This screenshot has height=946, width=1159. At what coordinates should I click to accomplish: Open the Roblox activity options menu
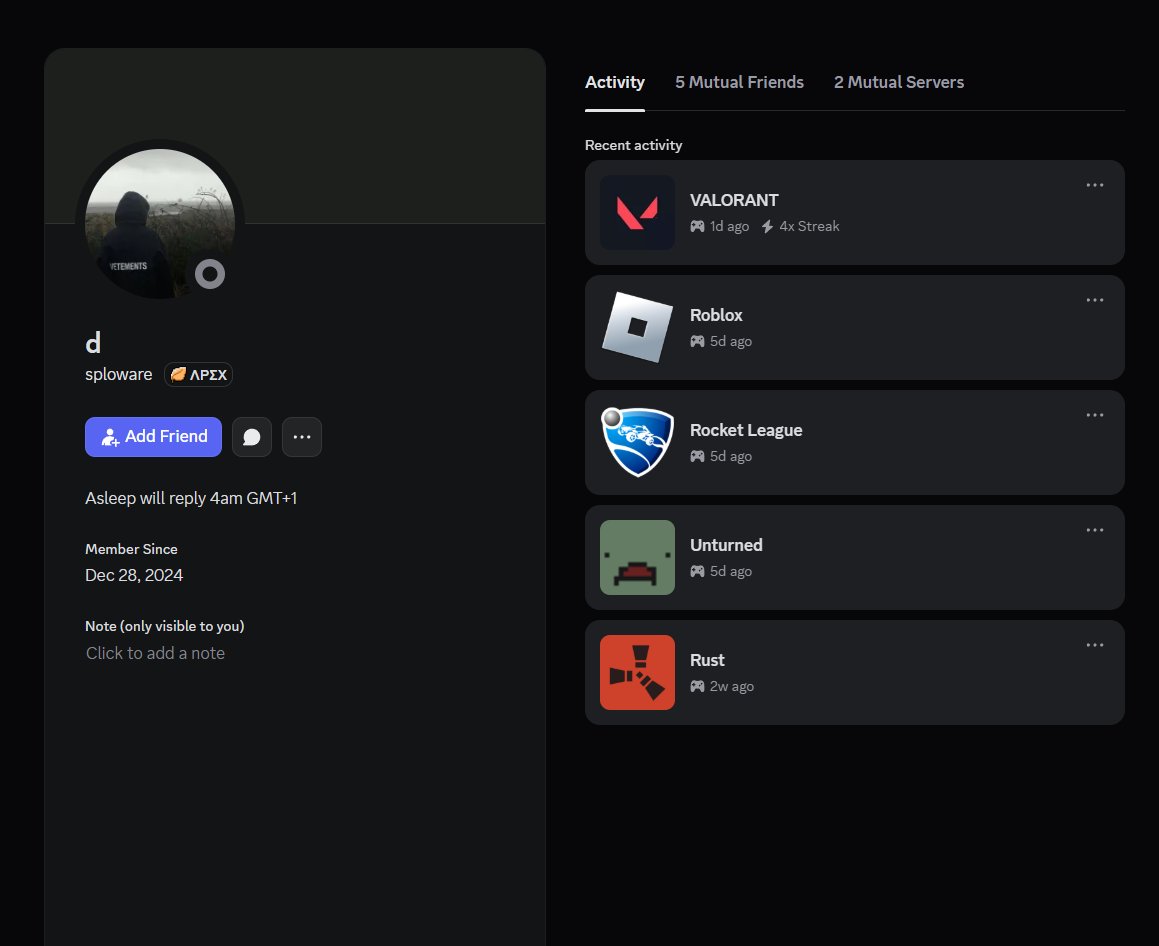pyautogui.click(x=1095, y=300)
